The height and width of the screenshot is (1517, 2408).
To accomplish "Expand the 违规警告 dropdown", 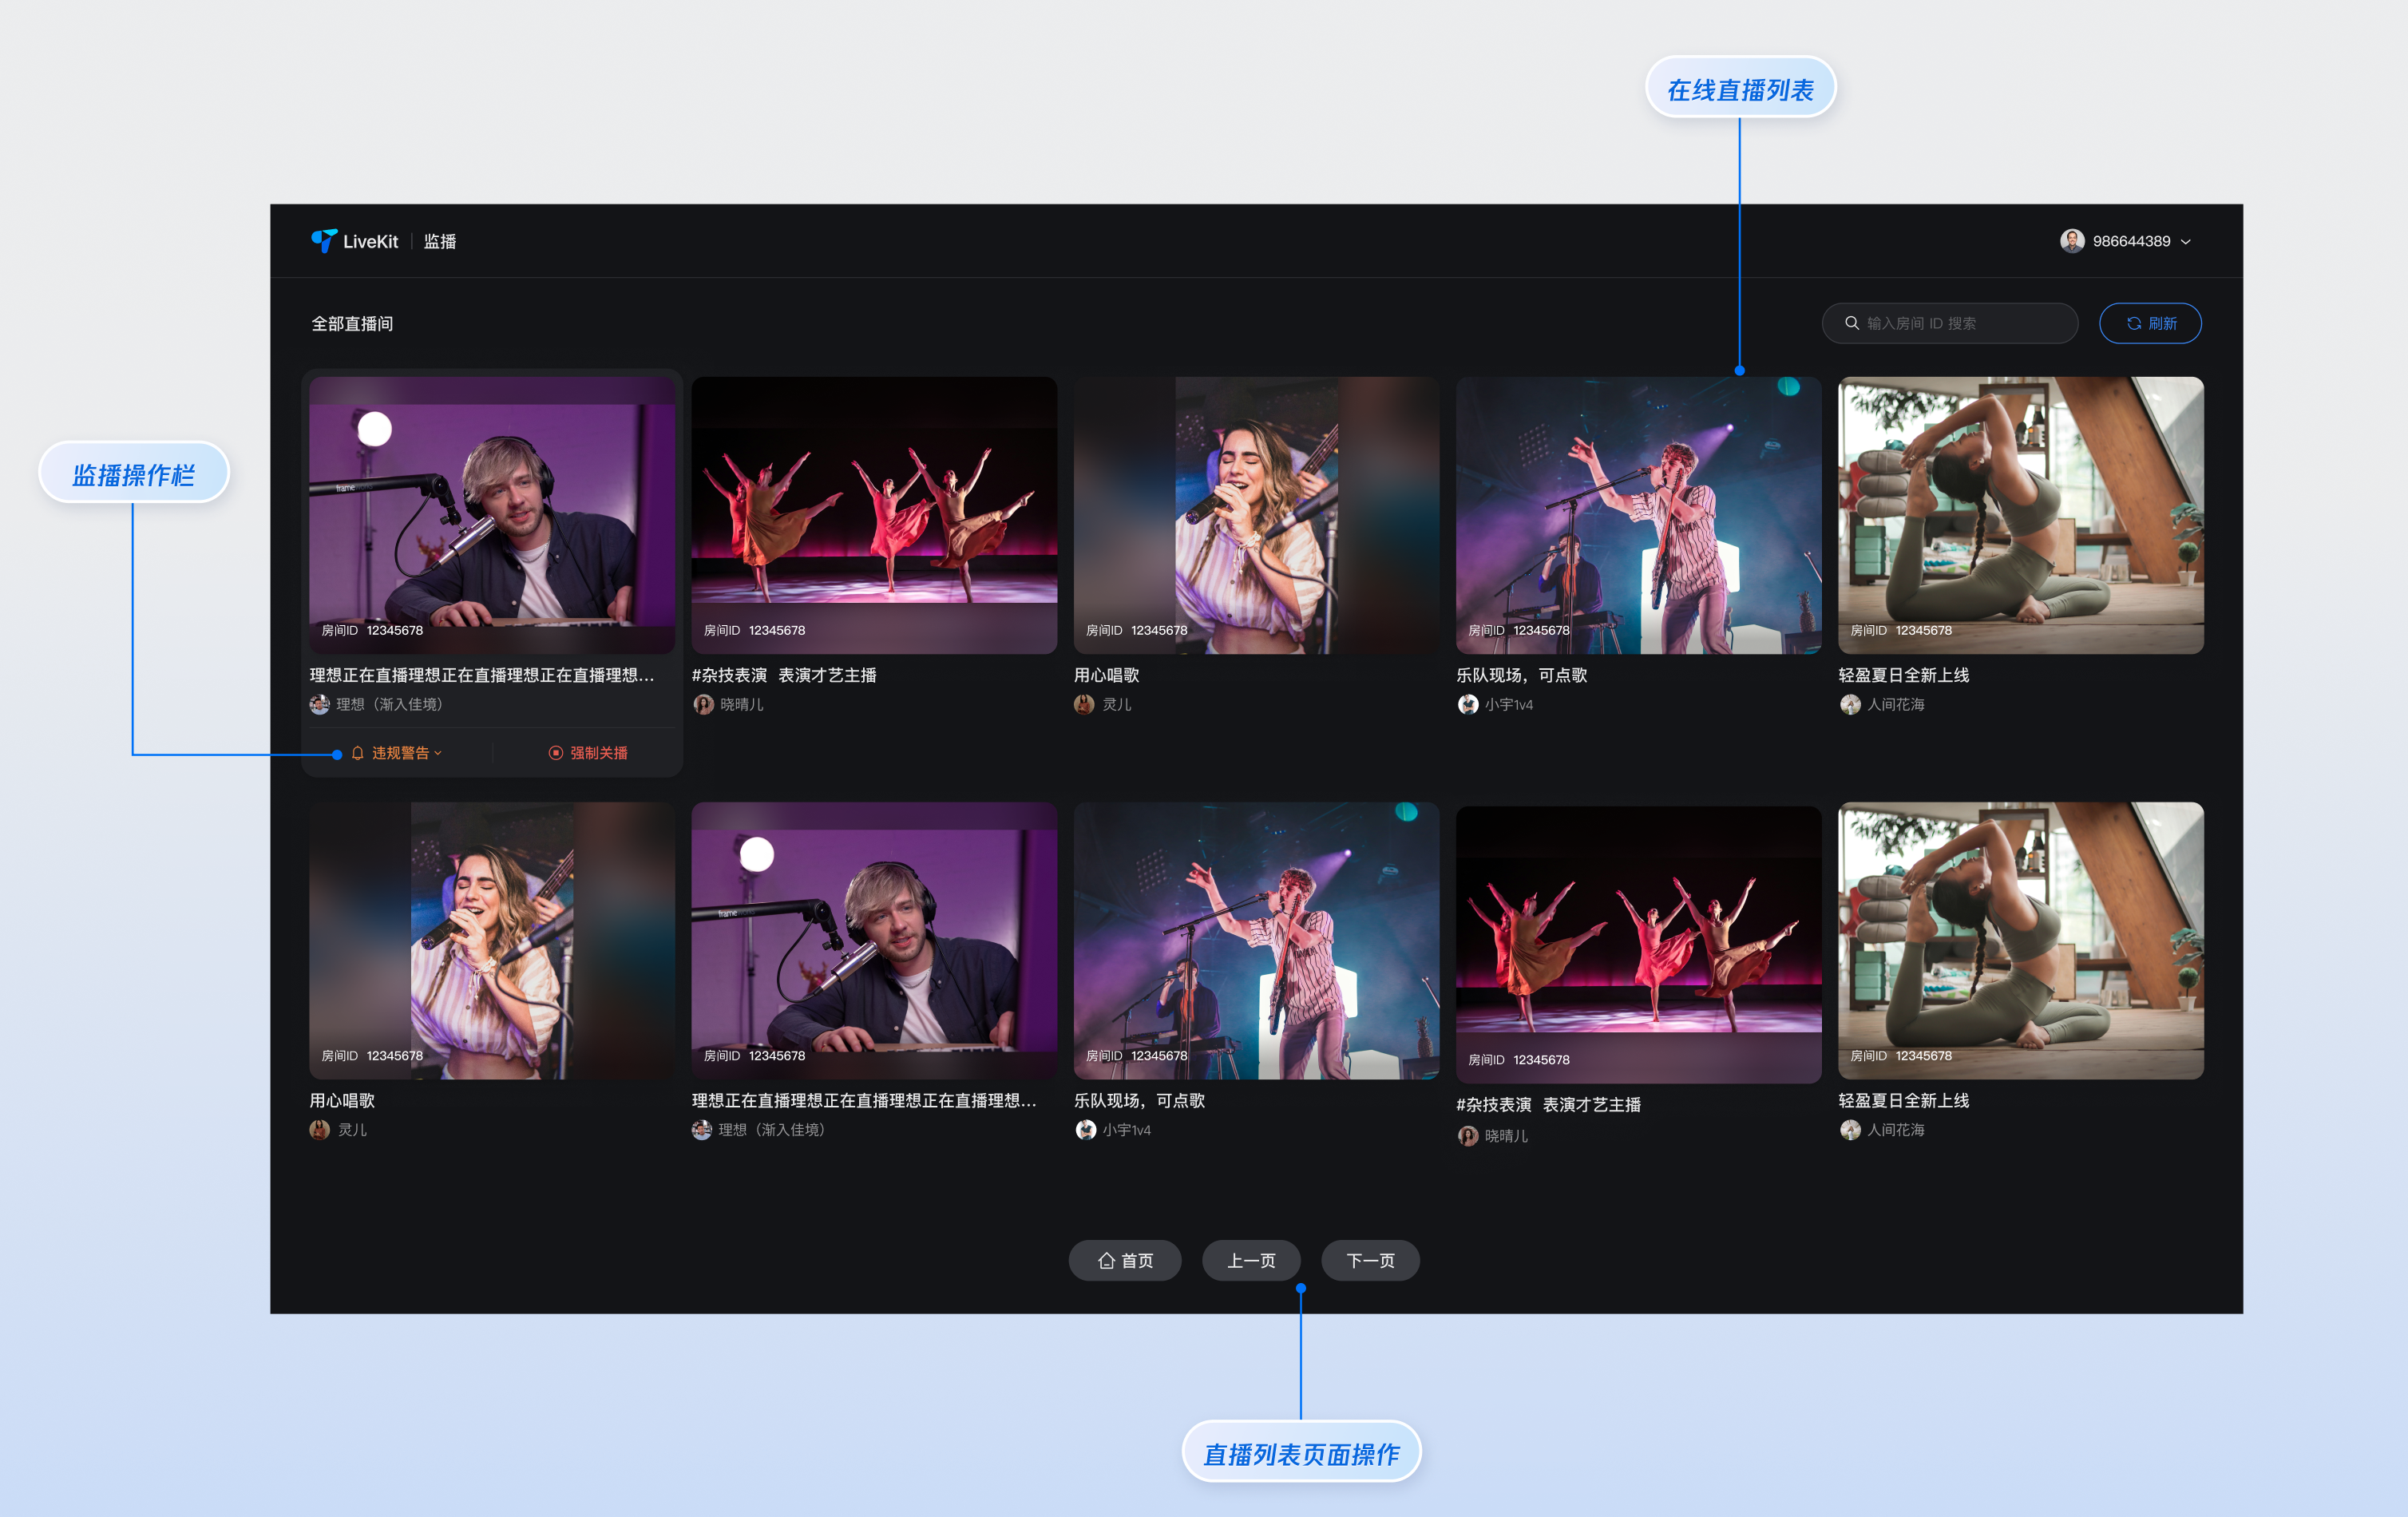I will click(x=438, y=753).
